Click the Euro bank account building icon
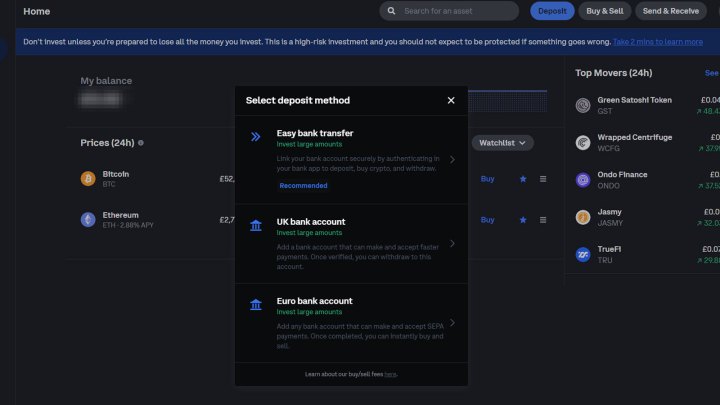The height and width of the screenshot is (405, 720). tap(256, 304)
